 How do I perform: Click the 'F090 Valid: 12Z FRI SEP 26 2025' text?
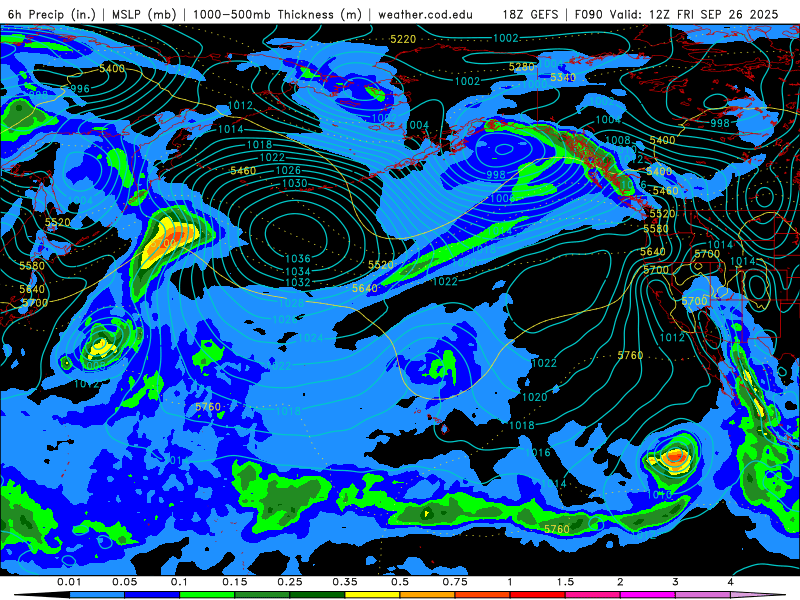(x=677, y=14)
